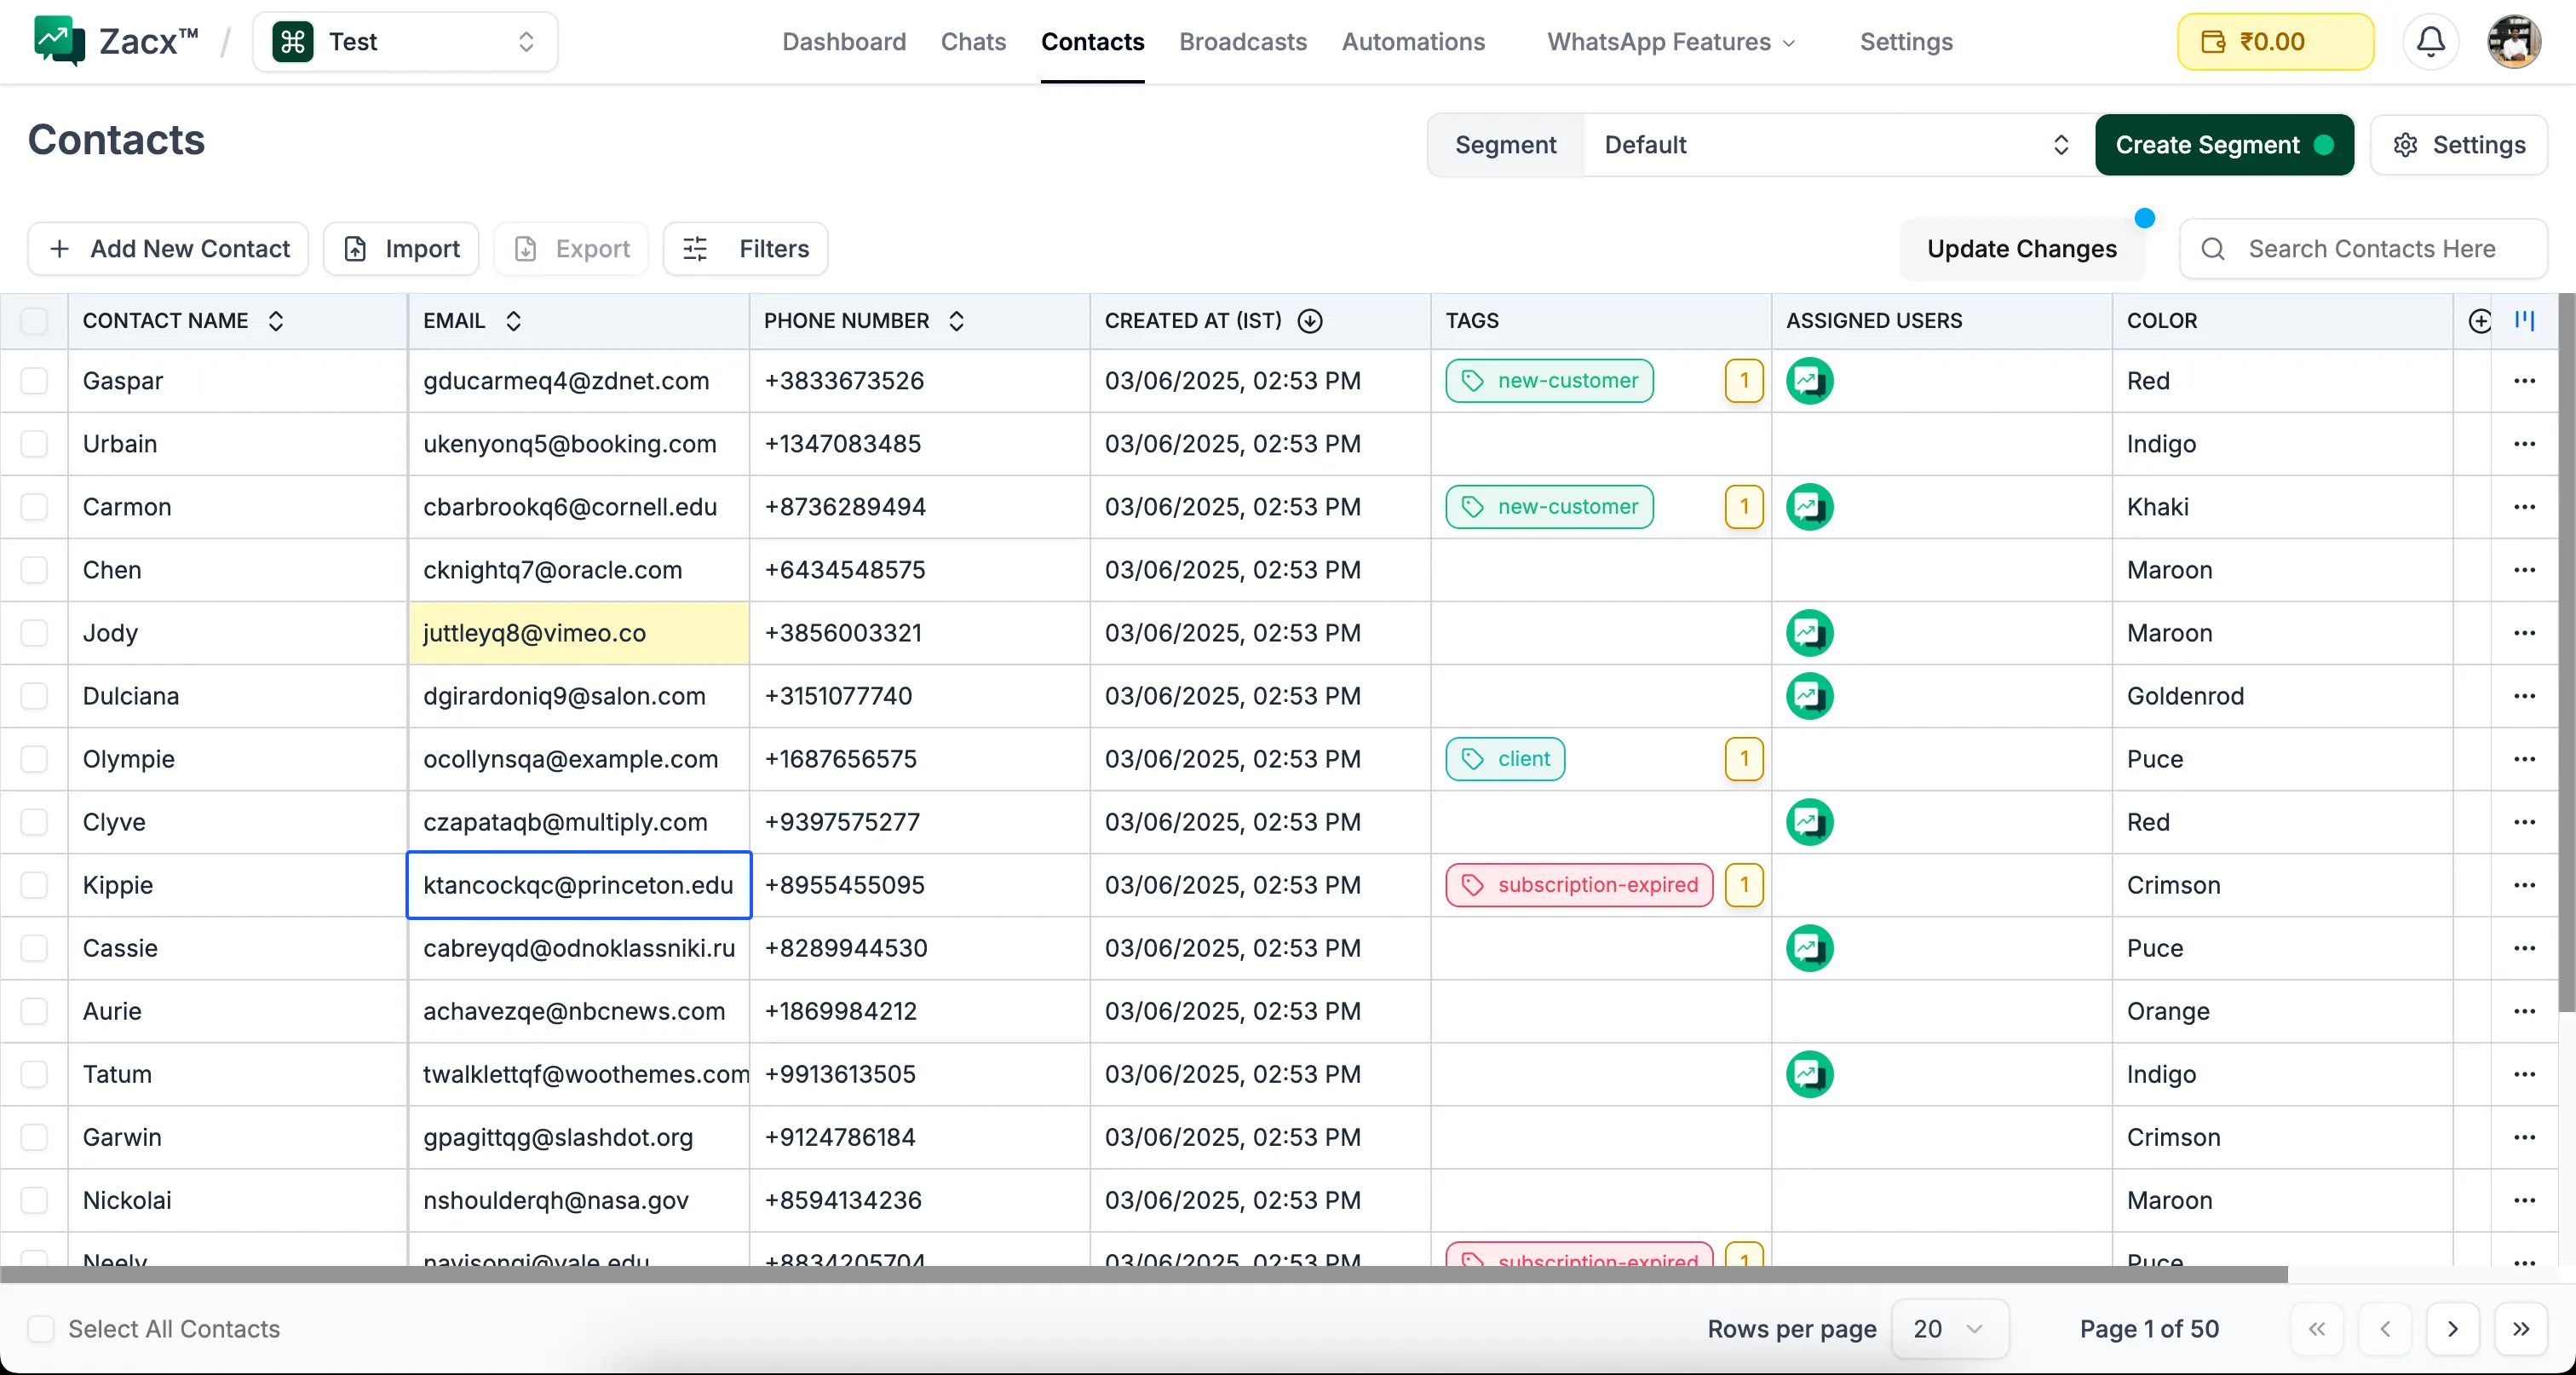Switch to the Broadcasts tab

[1242, 41]
